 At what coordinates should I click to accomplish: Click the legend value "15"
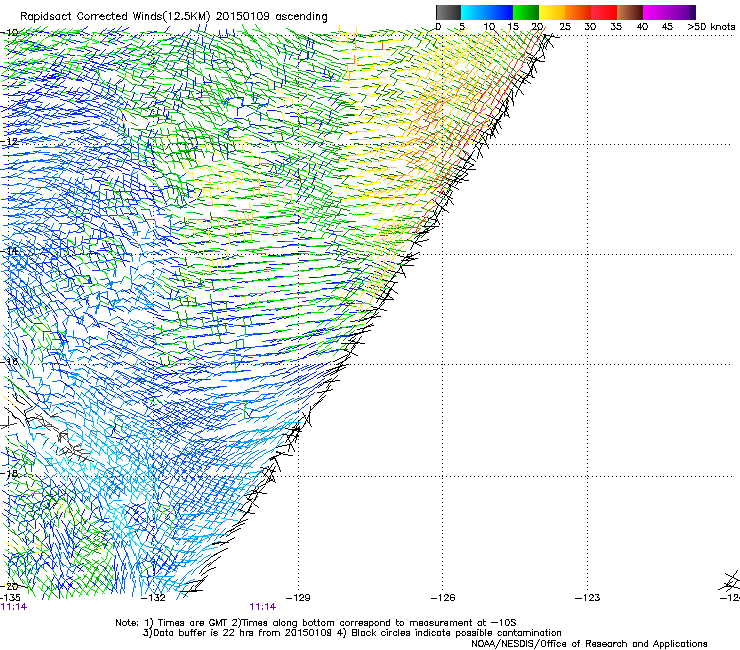(513, 26)
